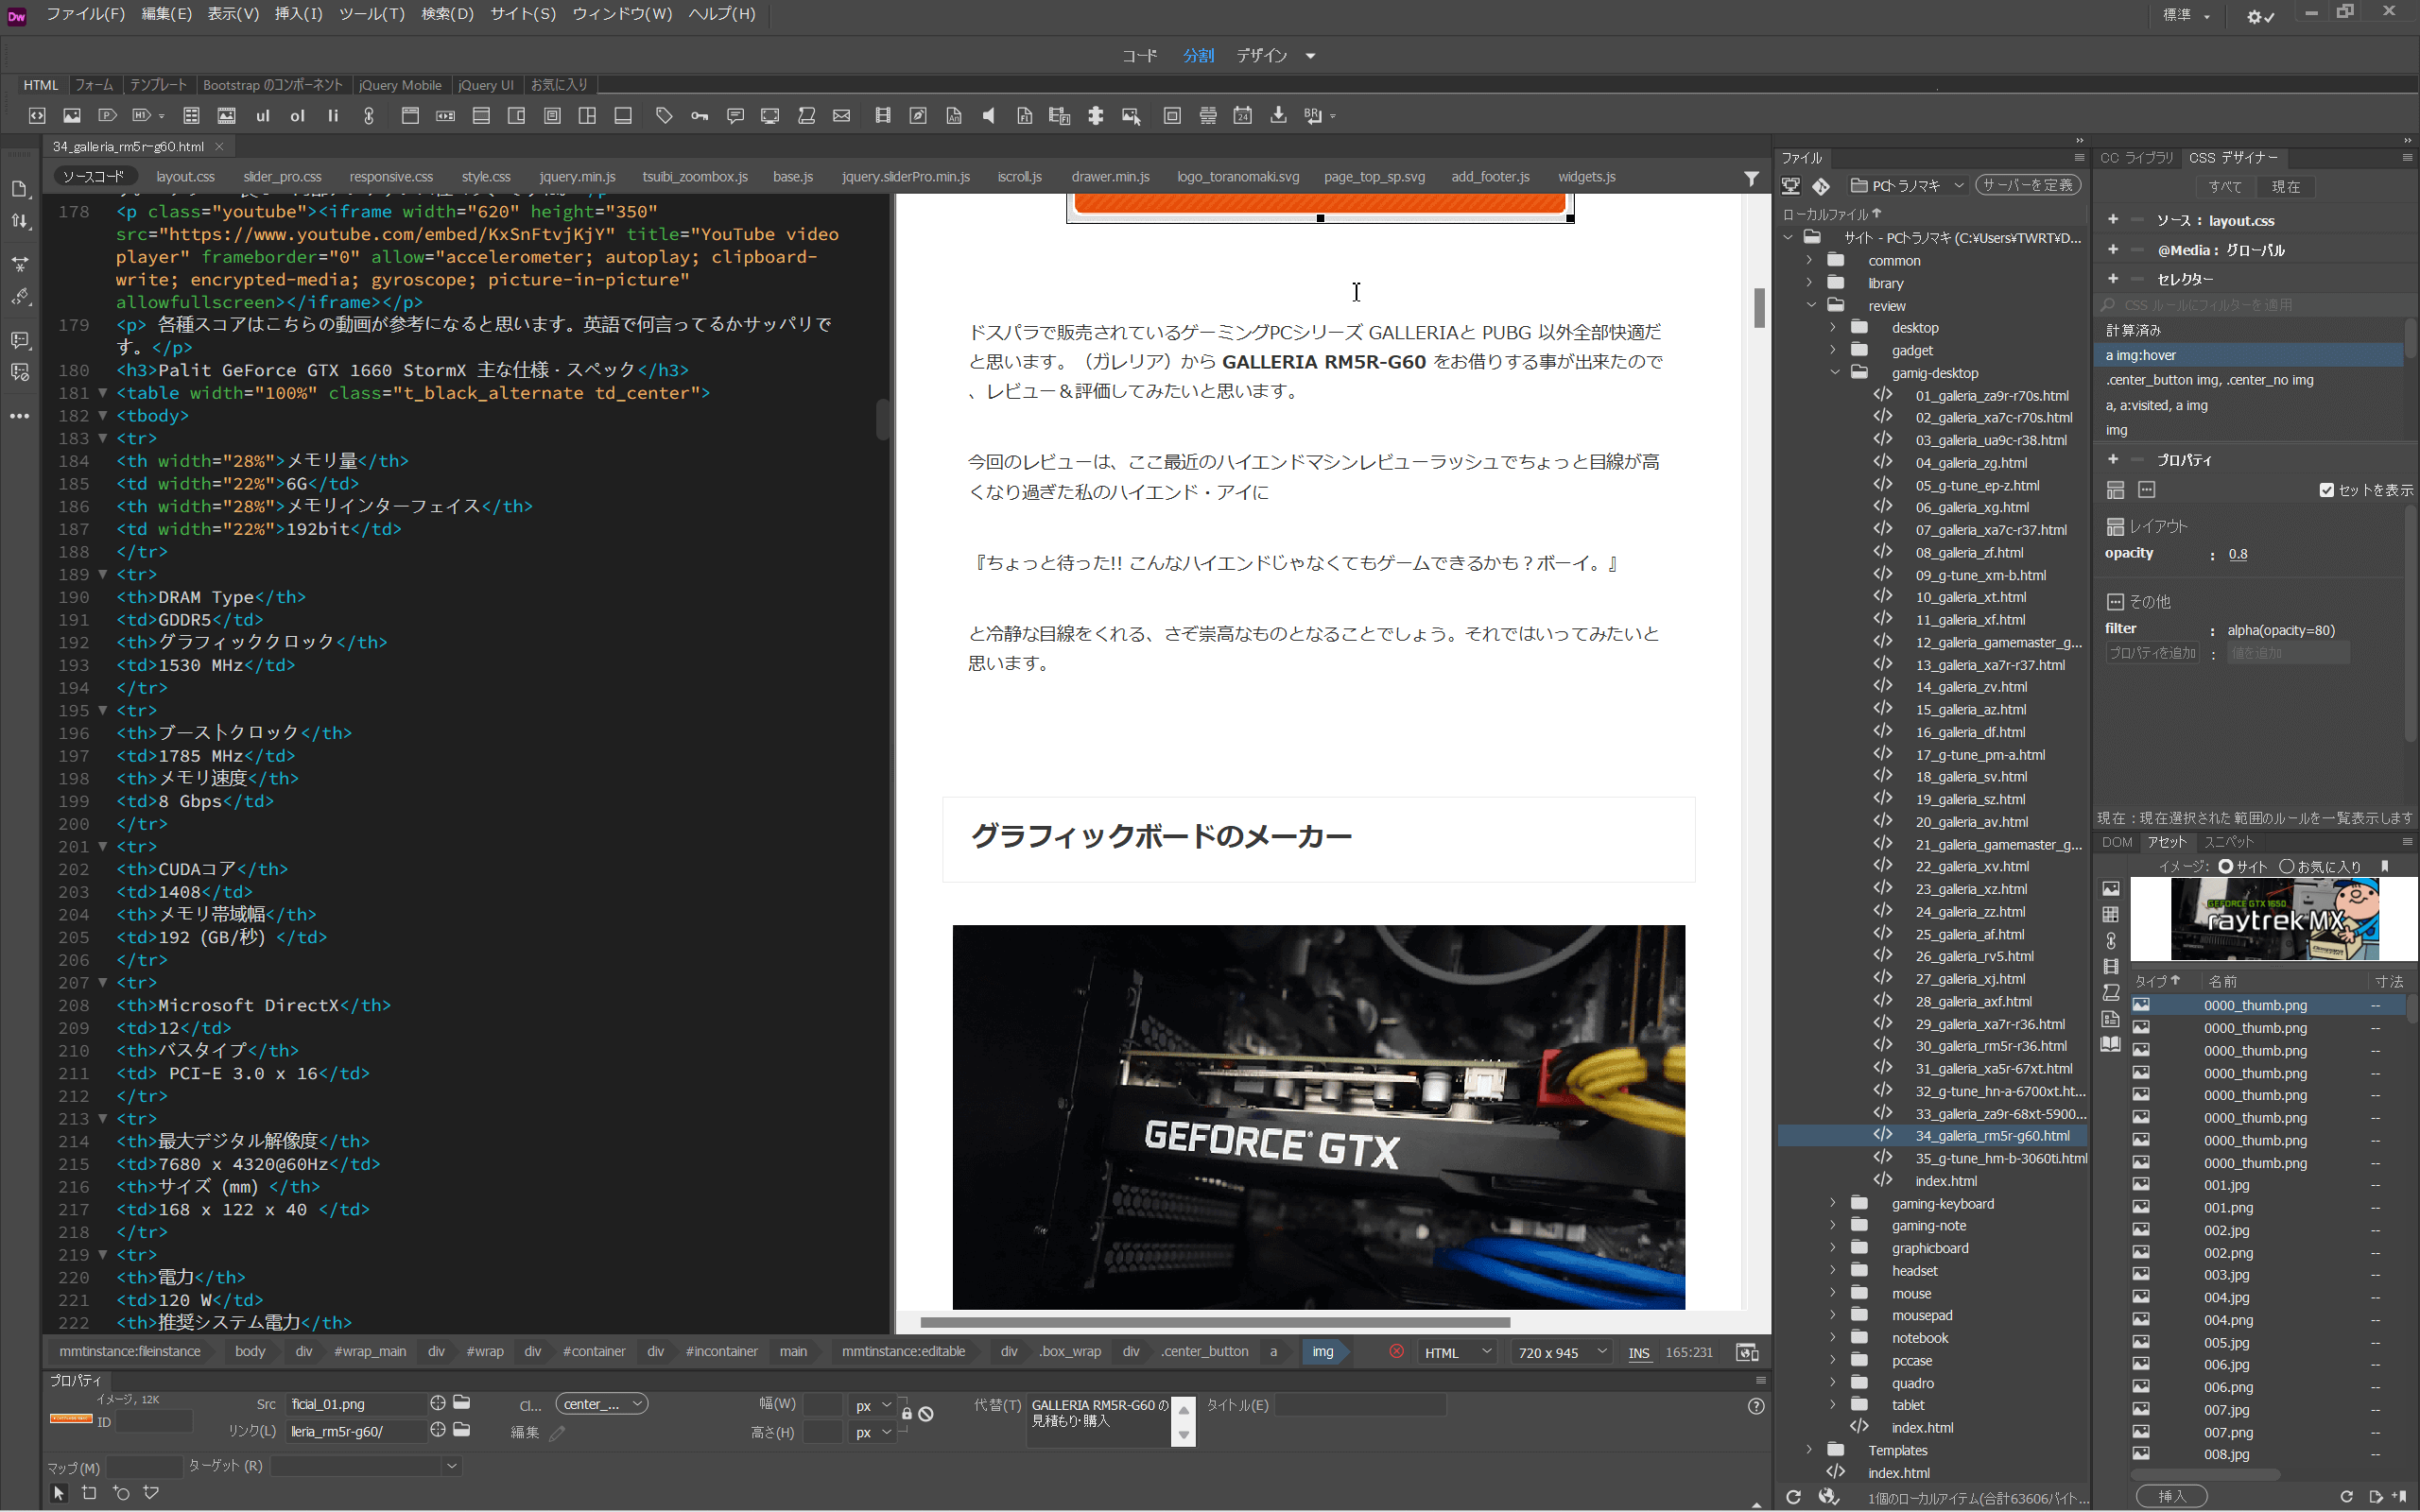
Task: Expand the common folder
Action: tap(1810, 260)
